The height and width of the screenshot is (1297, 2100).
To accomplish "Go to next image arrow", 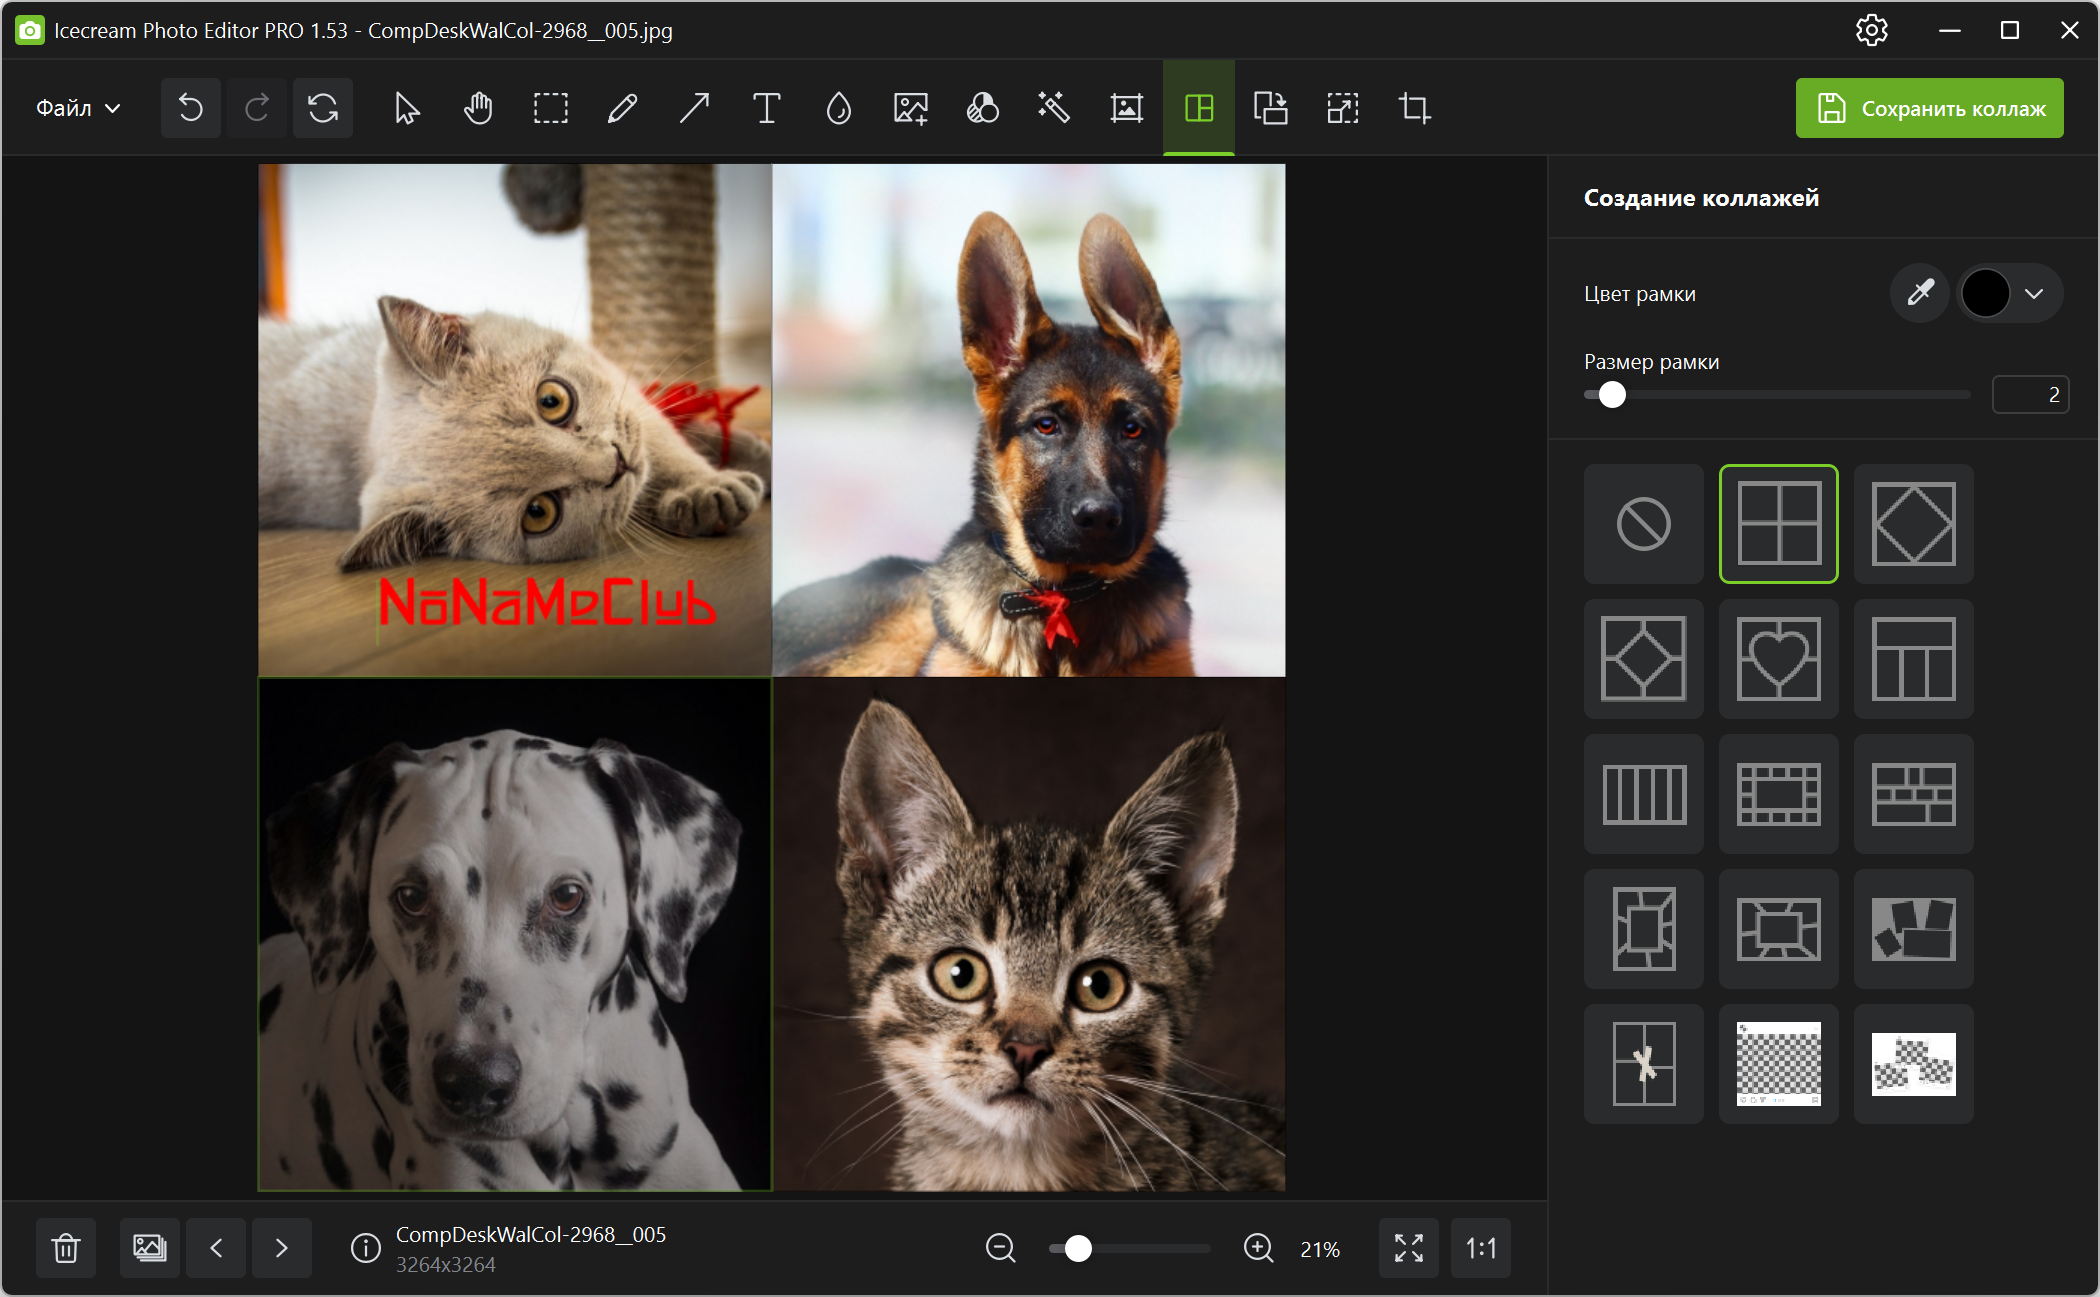I will [x=281, y=1248].
